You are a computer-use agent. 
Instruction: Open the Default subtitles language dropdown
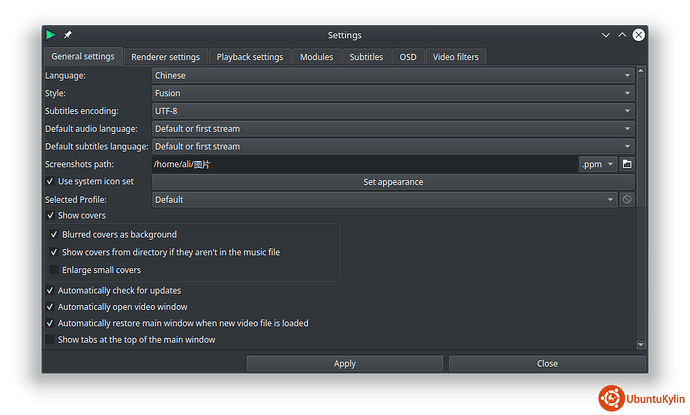click(x=393, y=147)
